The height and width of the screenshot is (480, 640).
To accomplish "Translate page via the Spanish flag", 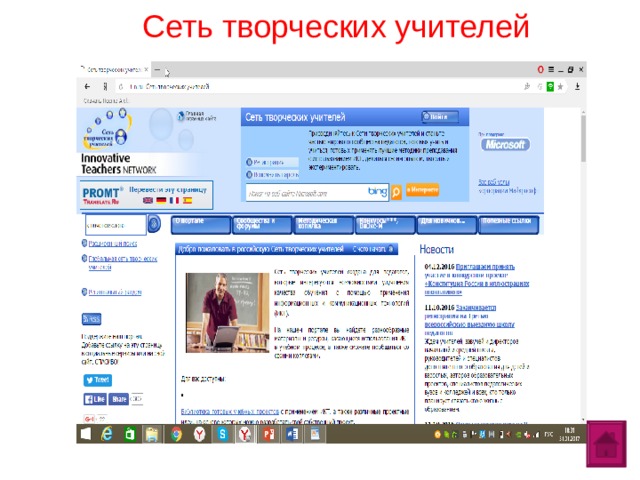I will (187, 200).
